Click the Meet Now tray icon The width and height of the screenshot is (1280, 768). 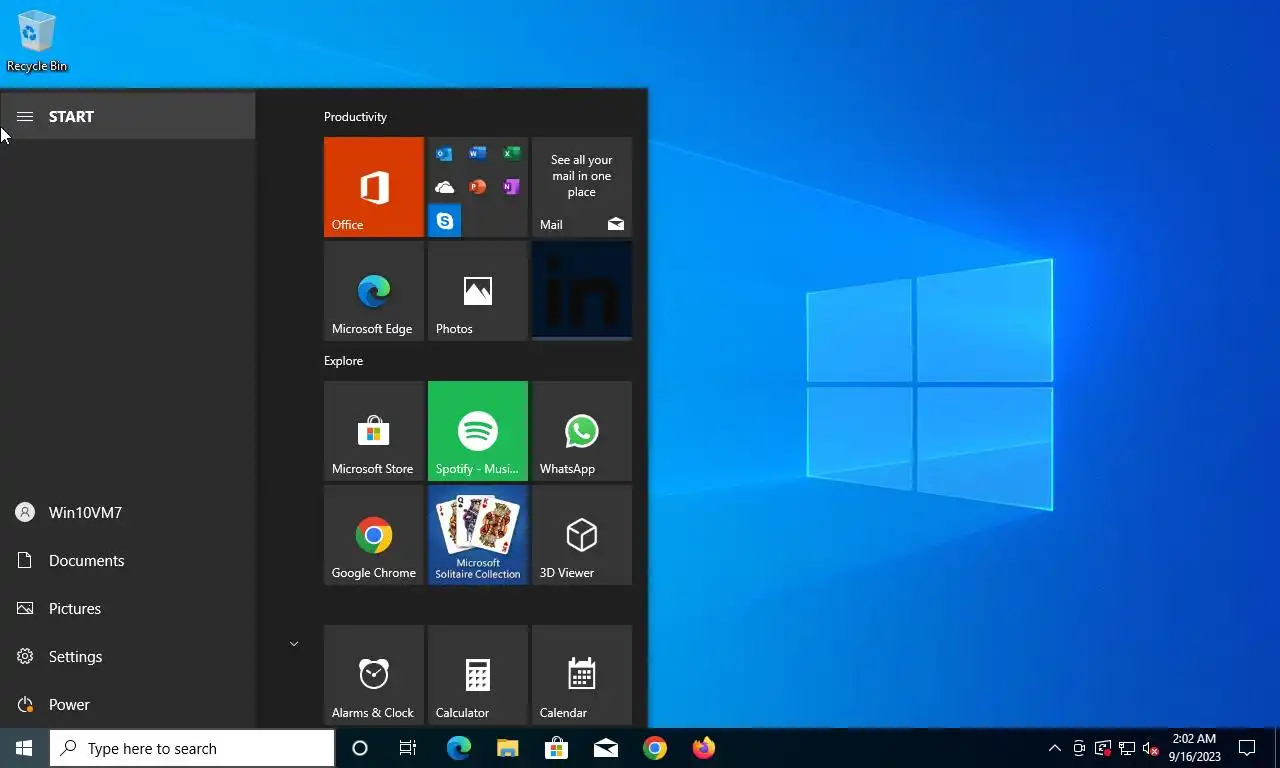(x=1079, y=748)
